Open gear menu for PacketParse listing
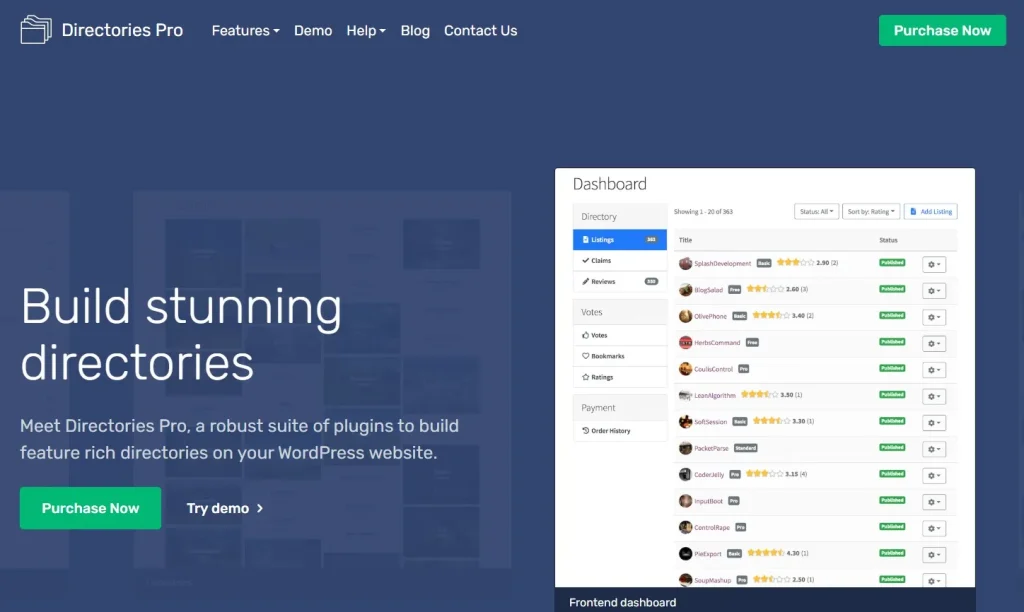Viewport: 1024px width, 612px height. tap(934, 449)
